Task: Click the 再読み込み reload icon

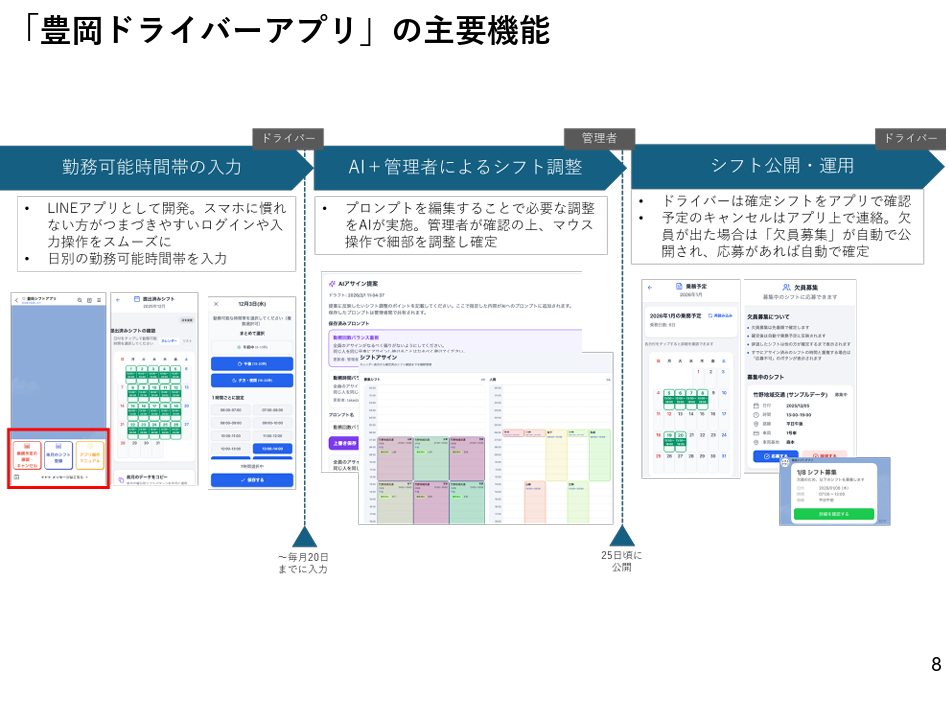Action: (710, 315)
